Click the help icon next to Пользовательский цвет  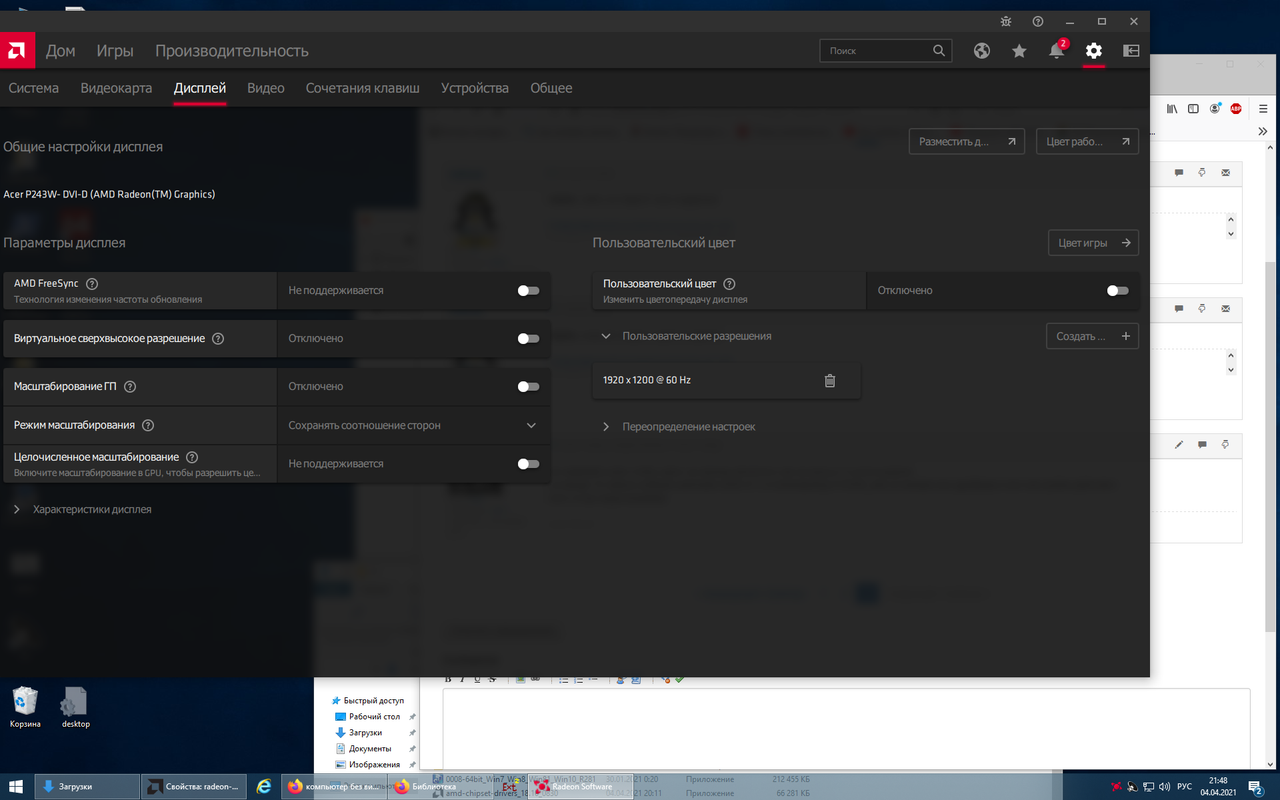[x=729, y=284]
